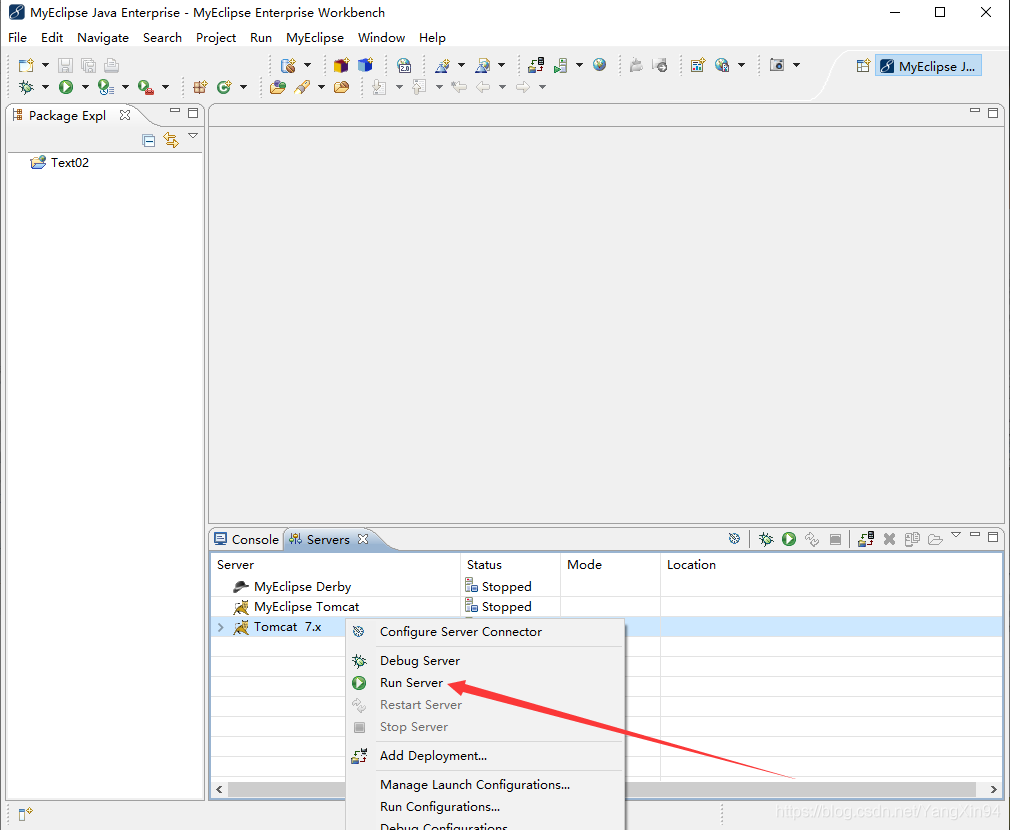
Task: Open dropdown arrow next to Run icon
Action: (84, 87)
